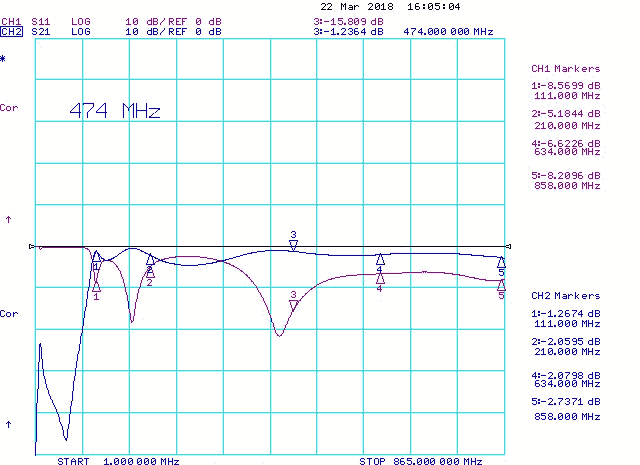Click the active marker readout '3:-1.2364 dB'
This screenshot has width=640, height=465.
tap(349, 32)
